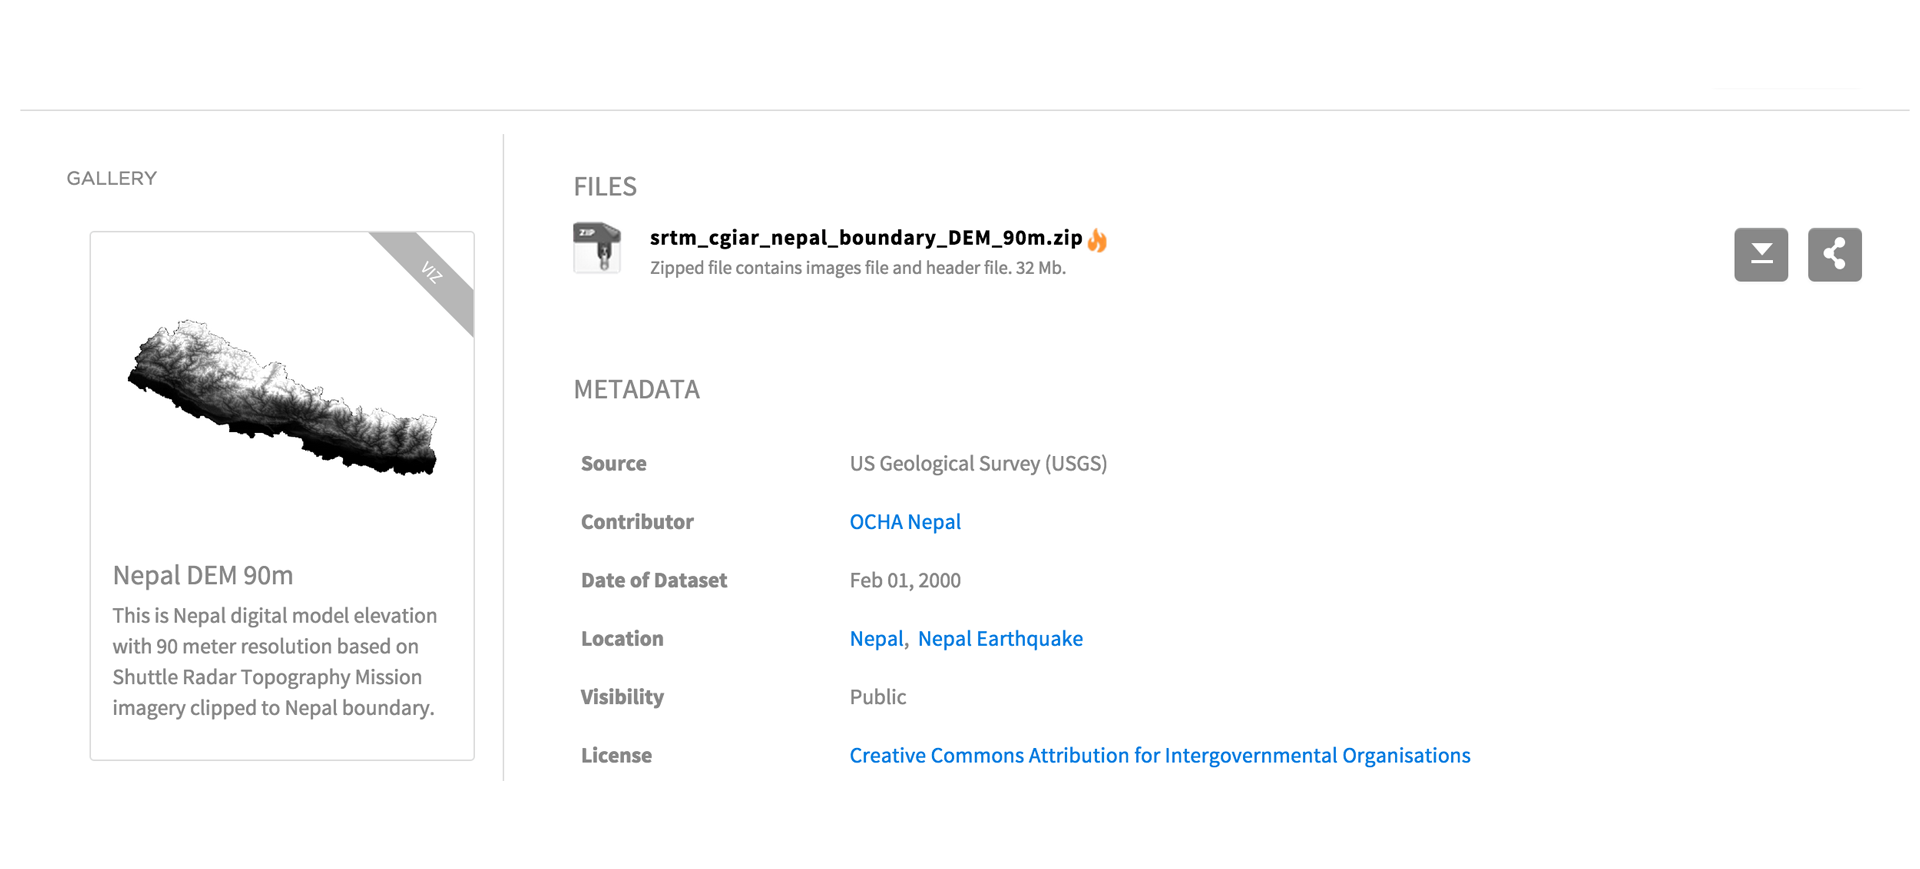The width and height of the screenshot is (1920, 869).
Task: Click the ZIP file type icon
Action: click(597, 247)
